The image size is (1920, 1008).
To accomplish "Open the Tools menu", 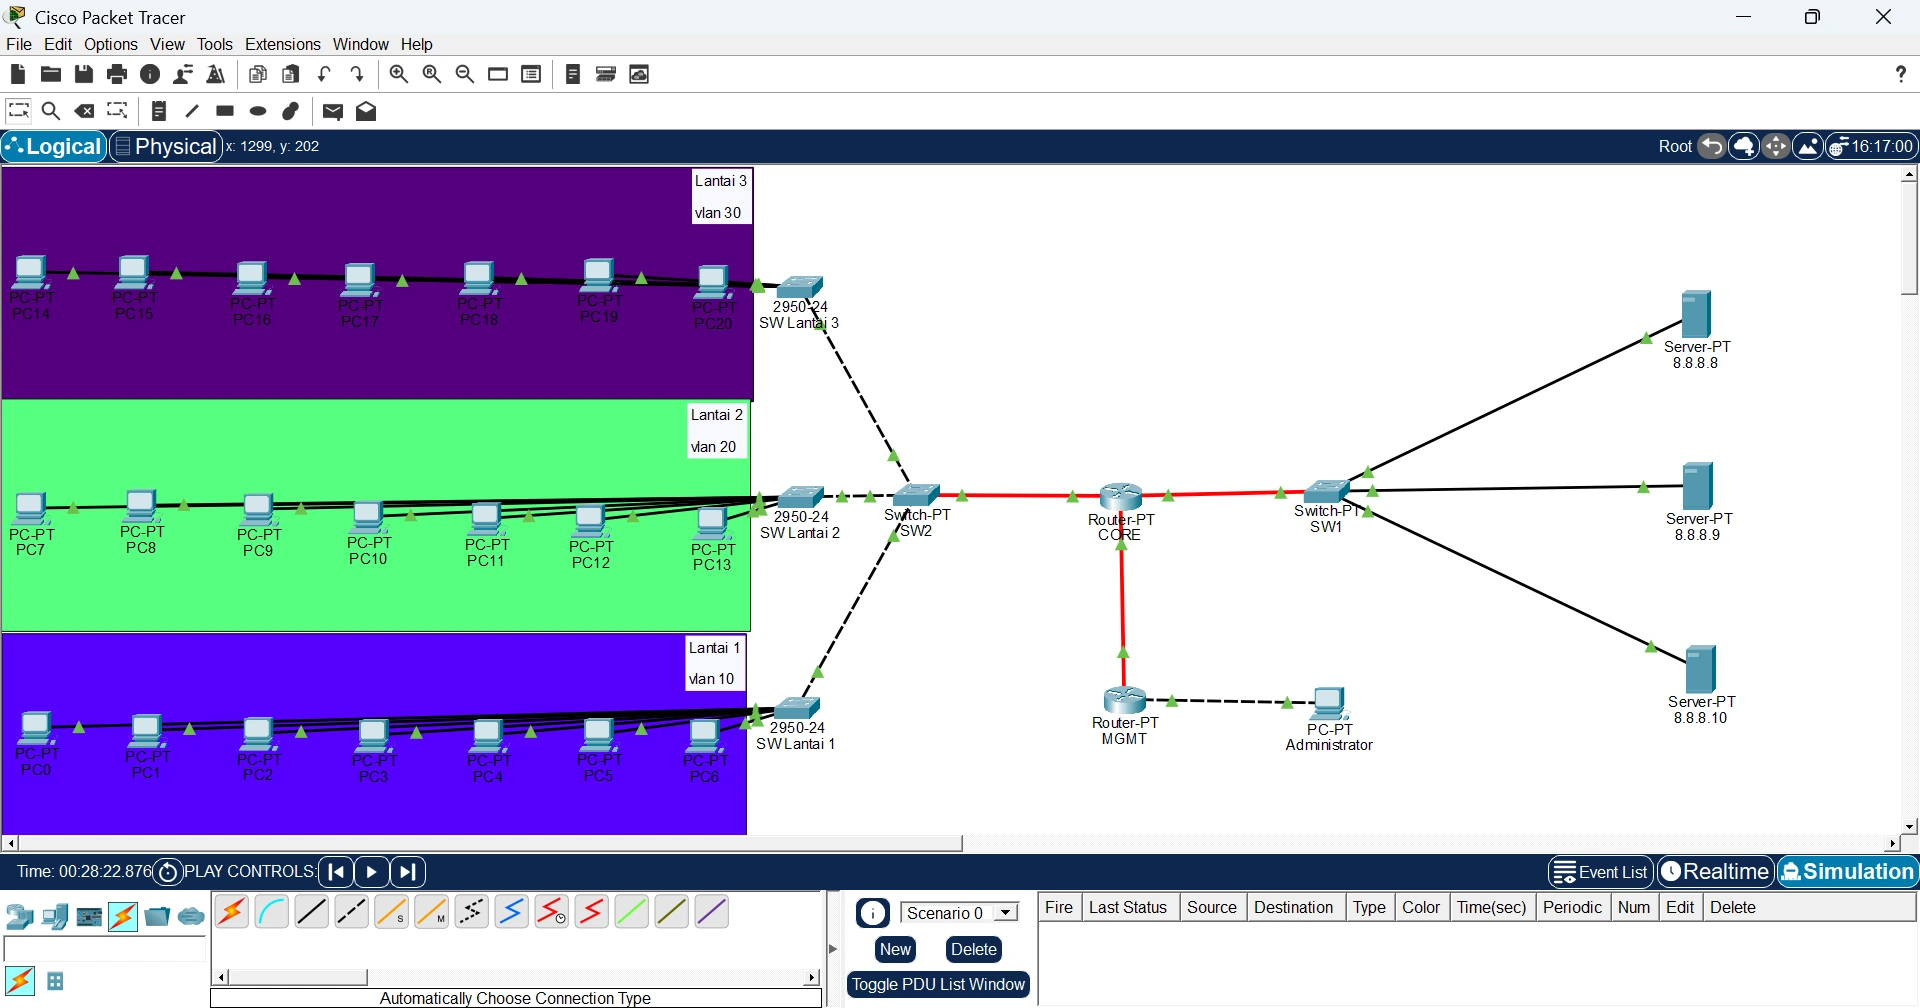I will pos(214,44).
